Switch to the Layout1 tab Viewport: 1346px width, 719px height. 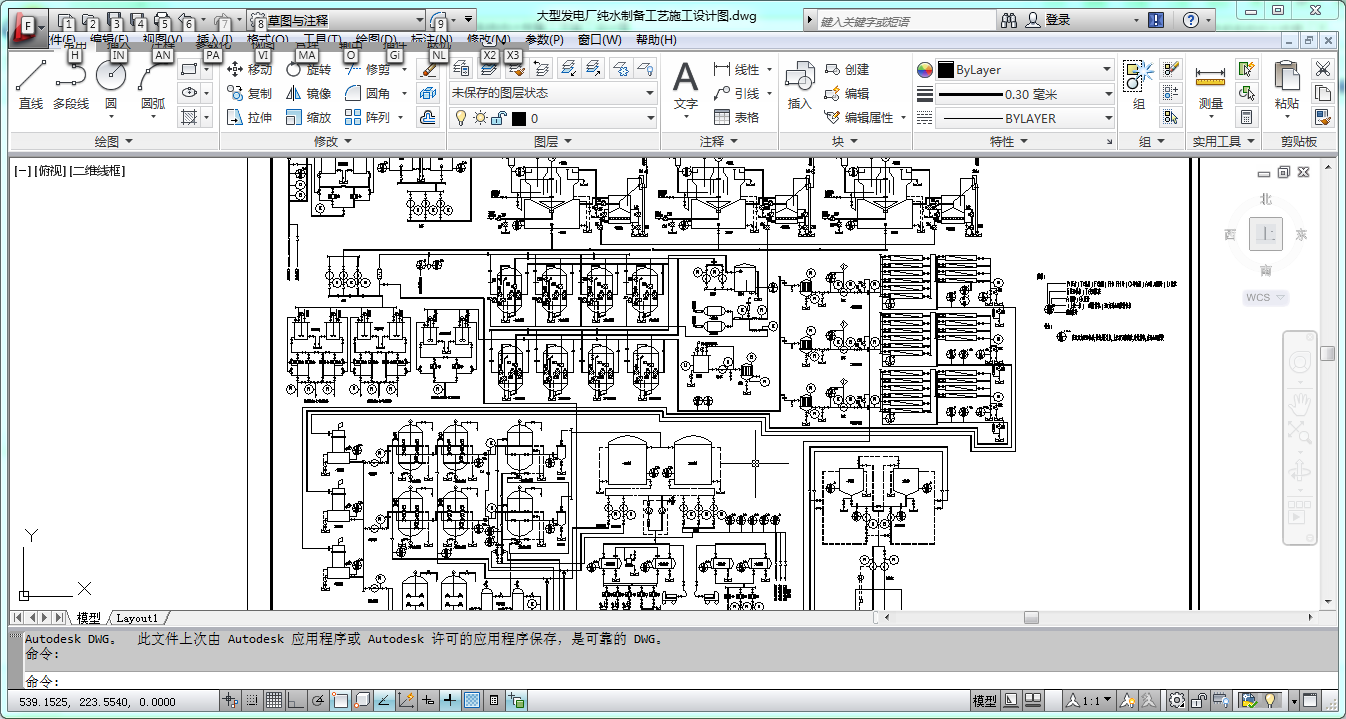[138, 618]
